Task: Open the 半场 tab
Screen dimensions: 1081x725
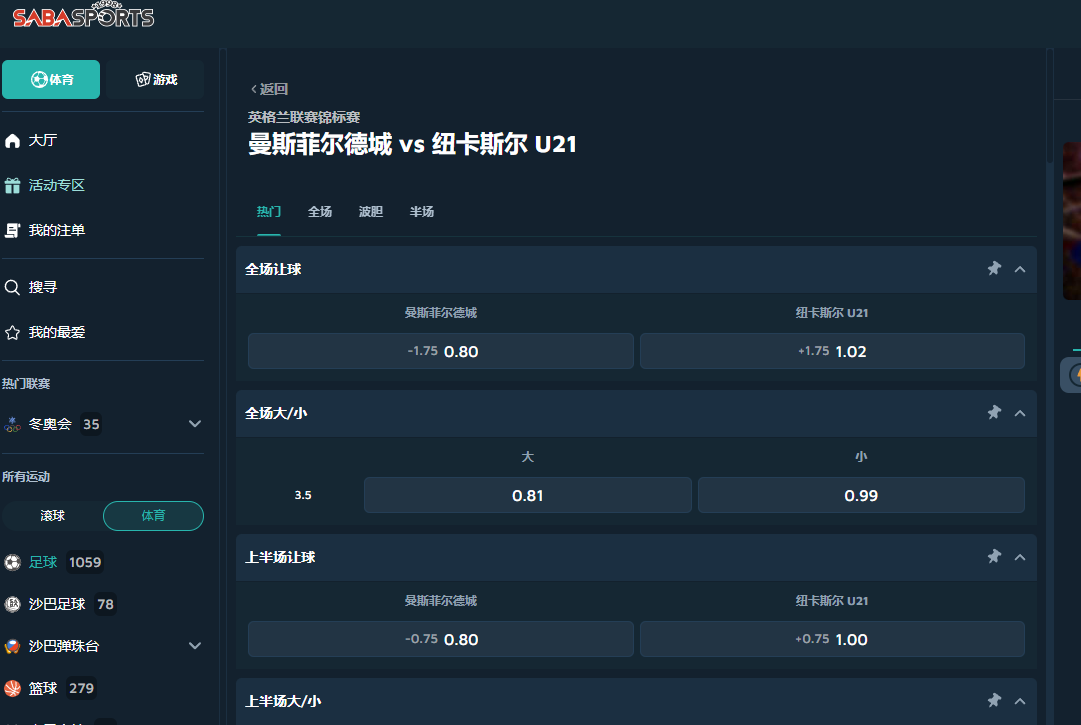Action: tap(422, 212)
